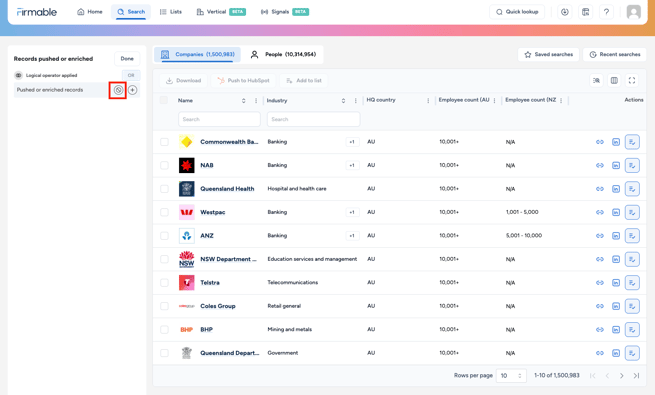Open the Rows per page dropdown

tap(511, 375)
